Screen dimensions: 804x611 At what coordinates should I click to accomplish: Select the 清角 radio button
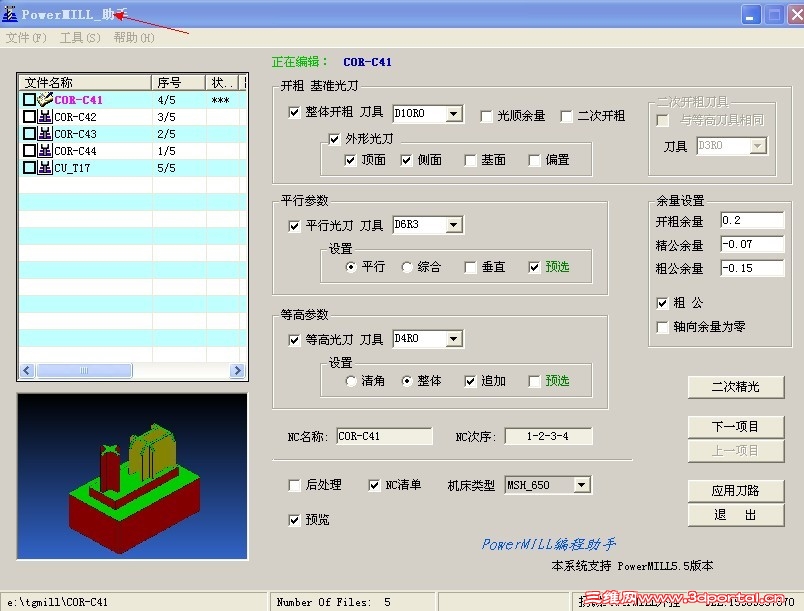click(x=350, y=381)
